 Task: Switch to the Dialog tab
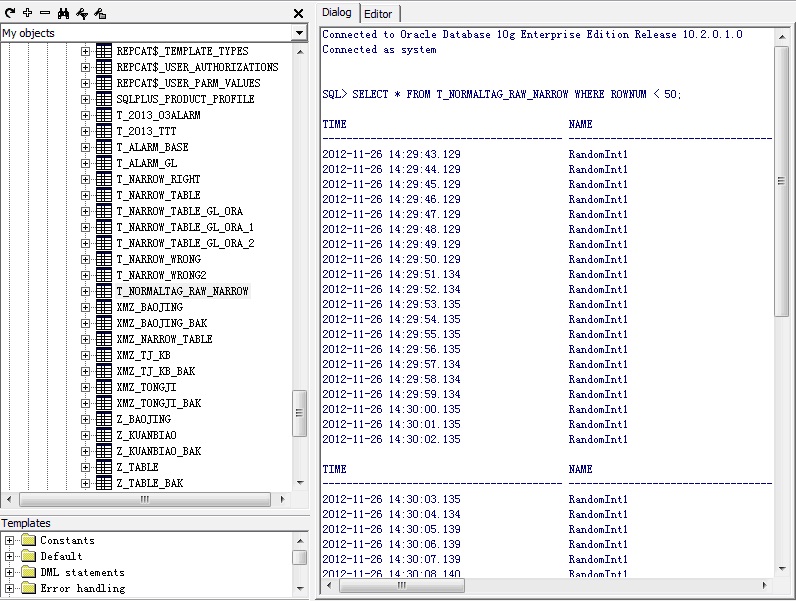(337, 12)
